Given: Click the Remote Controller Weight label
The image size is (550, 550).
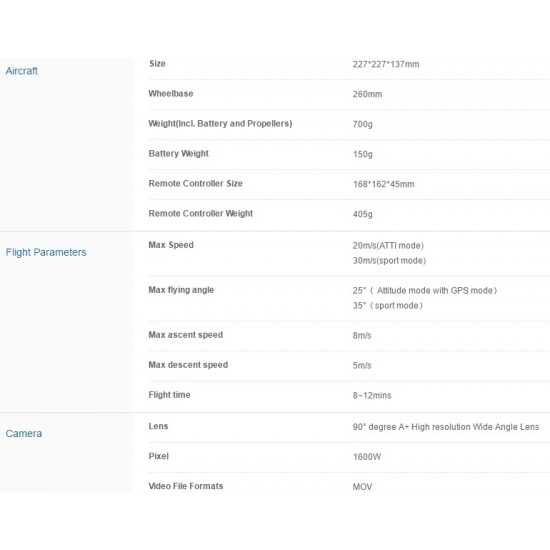Looking at the screenshot, I should pyautogui.click(x=201, y=214).
